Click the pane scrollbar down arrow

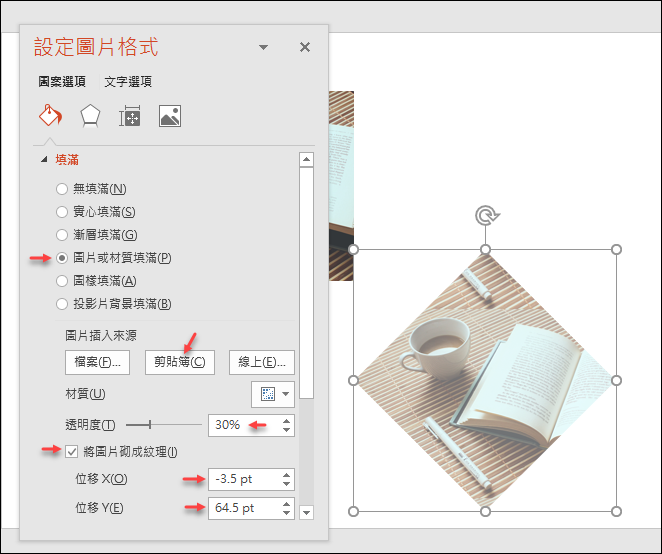[307, 513]
